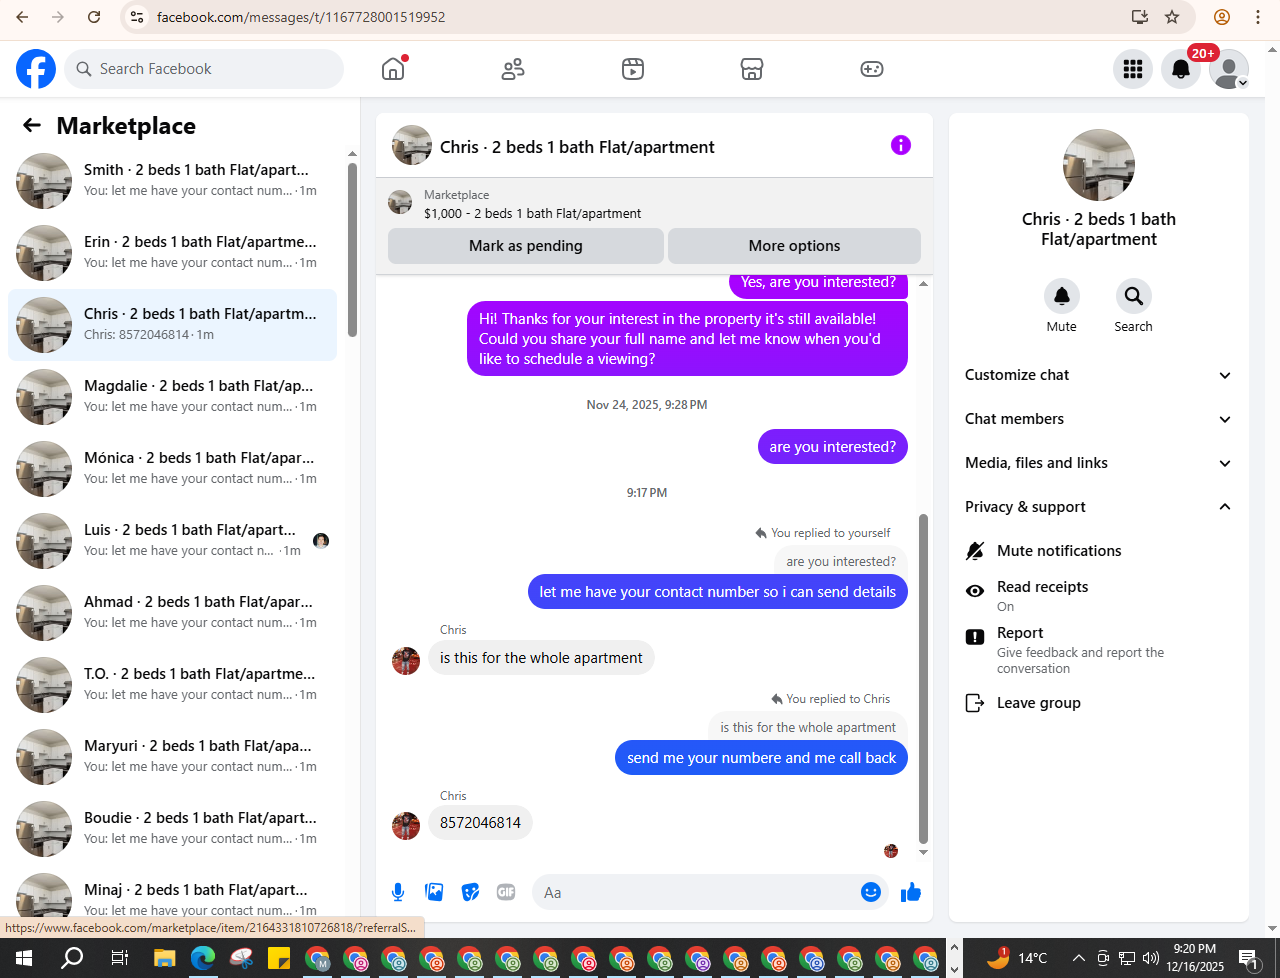
Task: Reload the page in the browser
Action: pyautogui.click(x=94, y=17)
